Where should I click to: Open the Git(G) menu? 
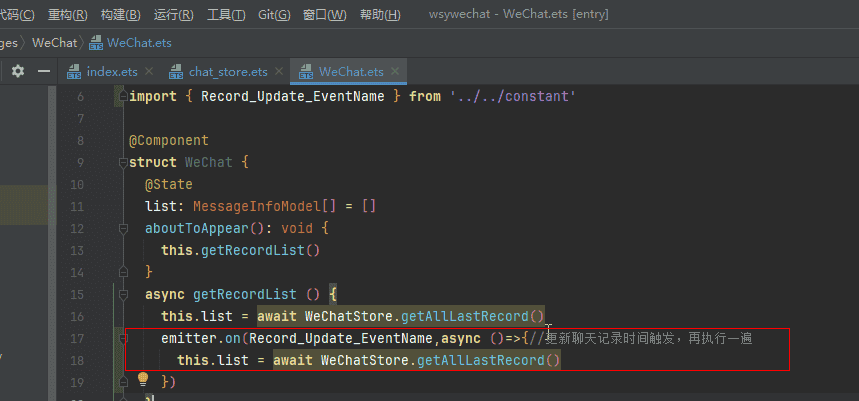click(x=274, y=15)
